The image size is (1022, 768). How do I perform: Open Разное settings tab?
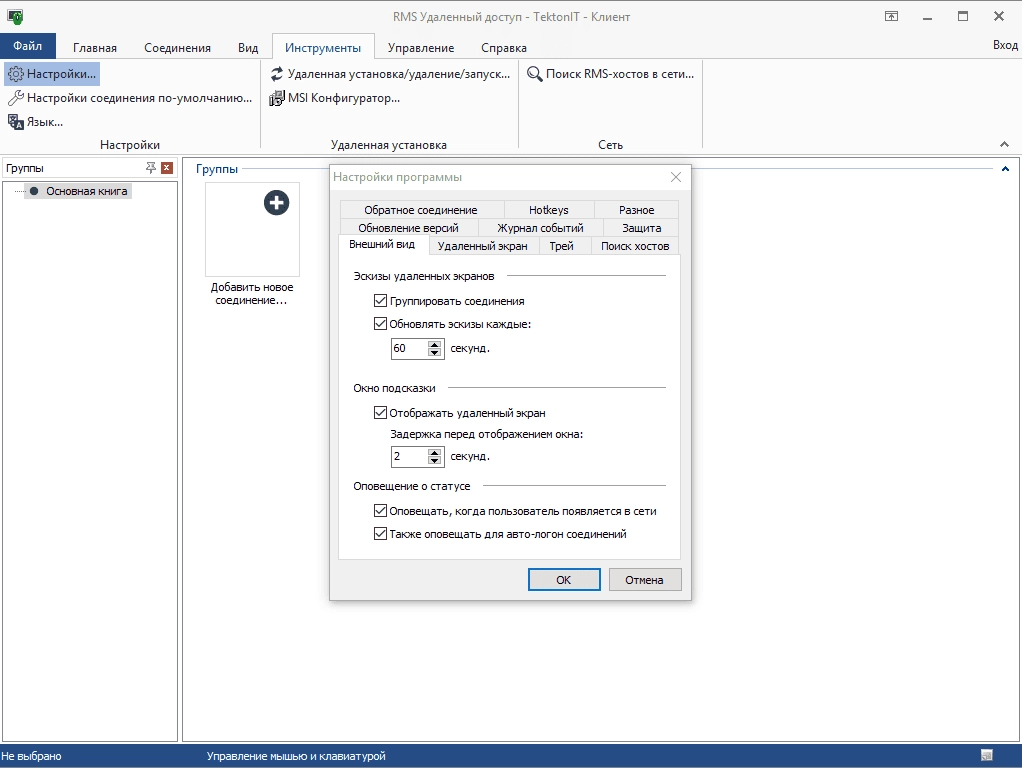(637, 210)
